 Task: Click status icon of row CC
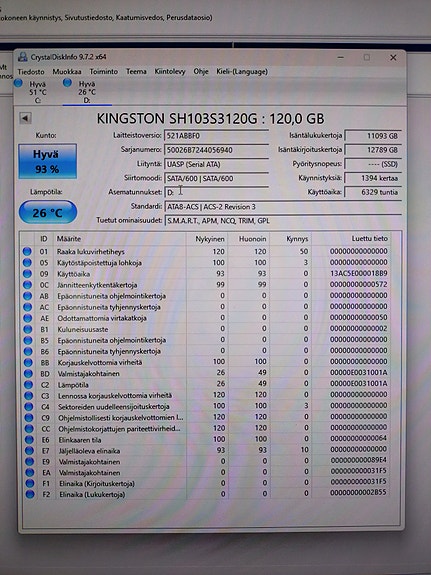(x=29, y=429)
